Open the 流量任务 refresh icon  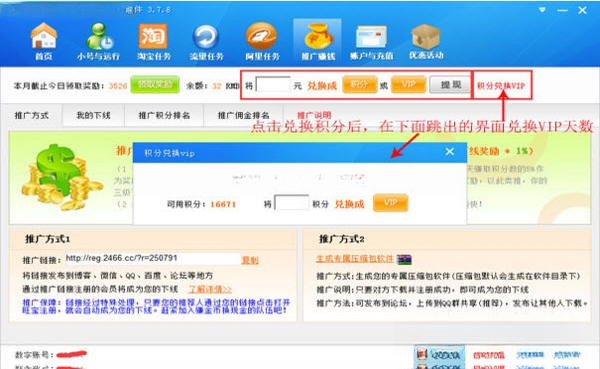tap(206, 41)
